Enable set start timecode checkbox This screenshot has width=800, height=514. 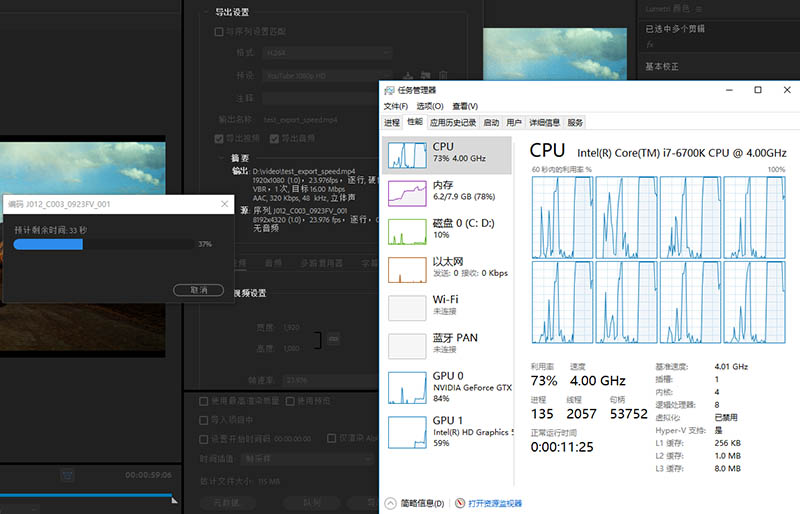tap(203, 439)
